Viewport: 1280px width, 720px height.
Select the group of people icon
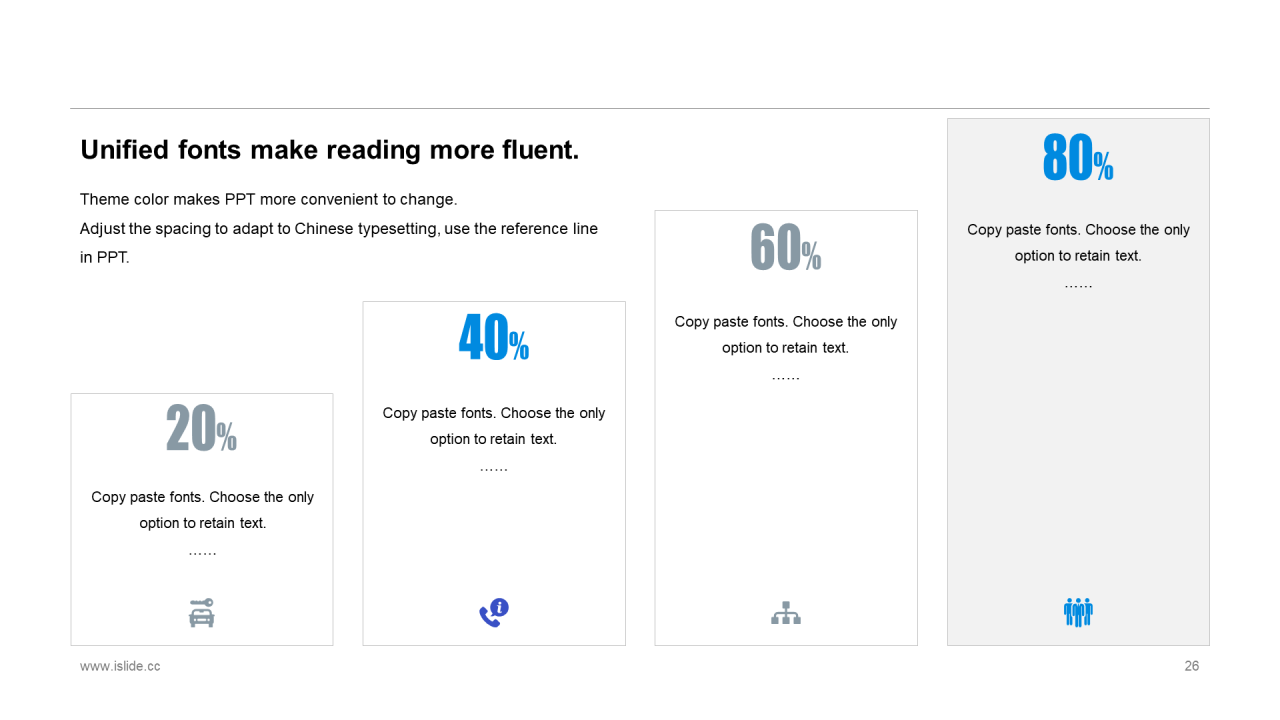(1078, 612)
